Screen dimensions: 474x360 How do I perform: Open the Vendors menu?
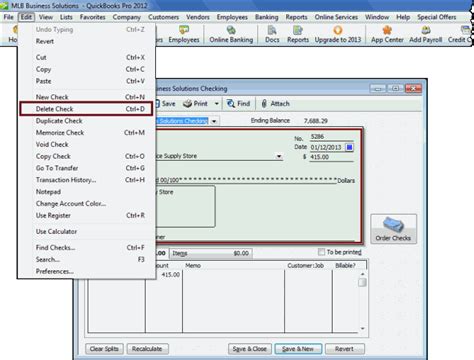pyautogui.click(x=198, y=17)
